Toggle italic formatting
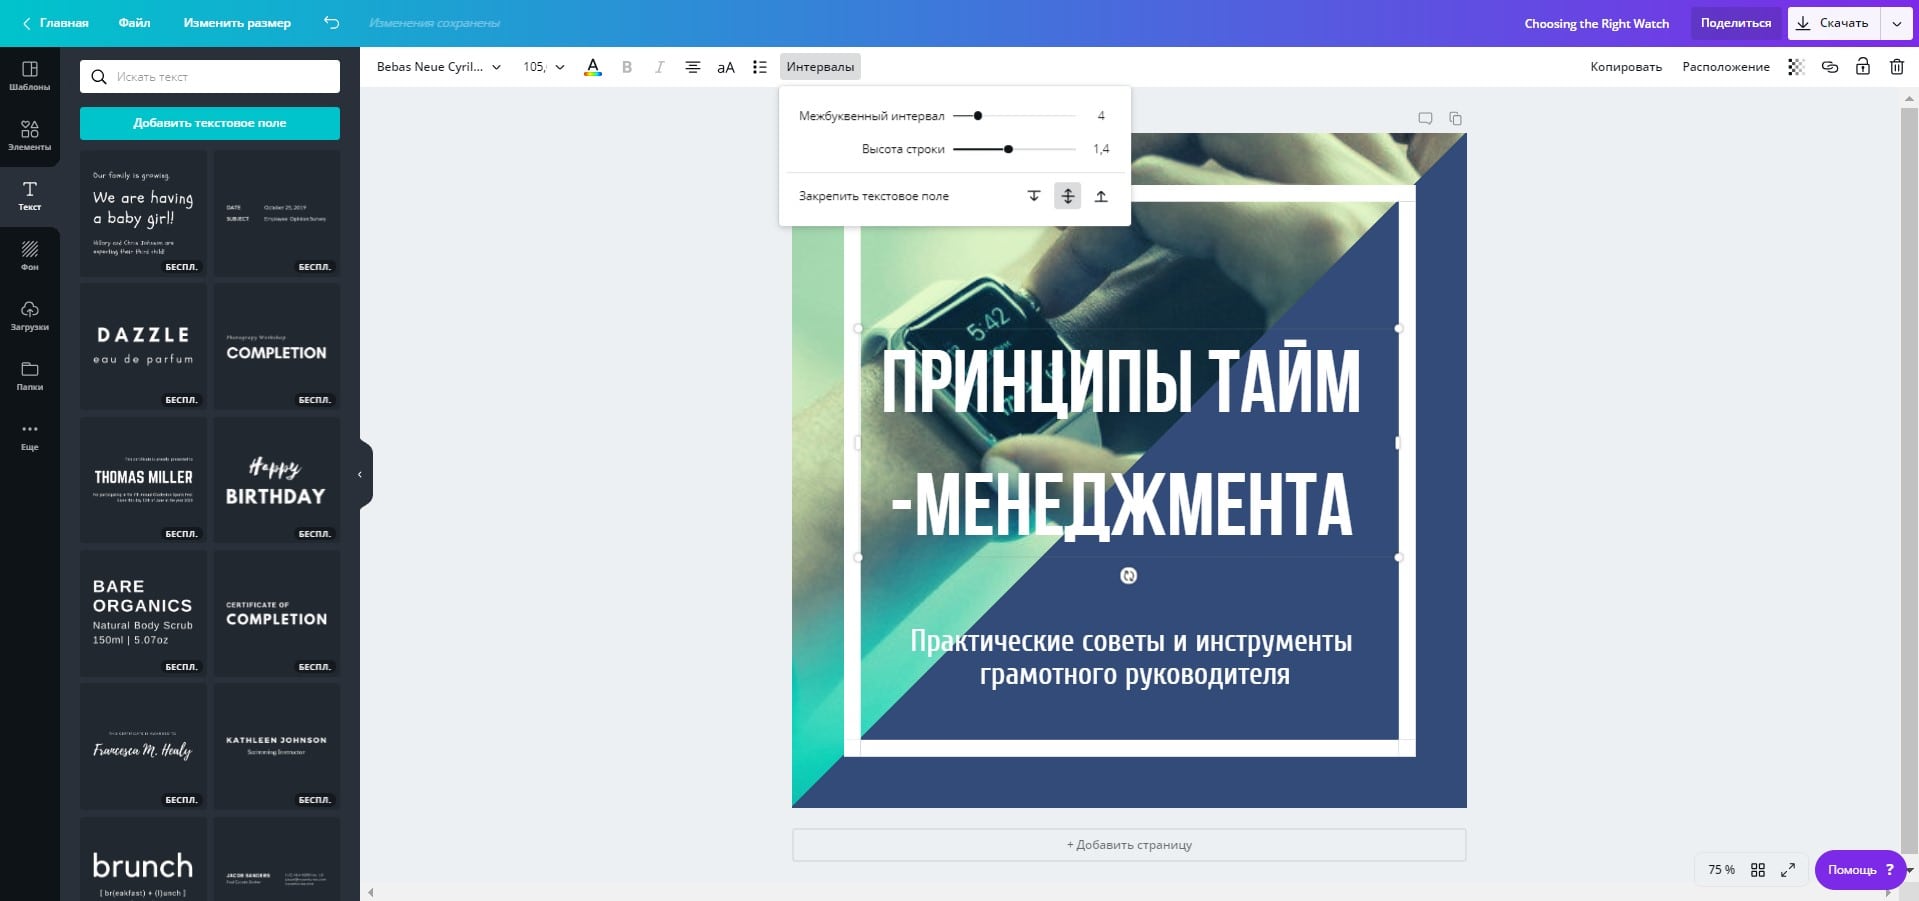The image size is (1919, 901). click(x=659, y=67)
